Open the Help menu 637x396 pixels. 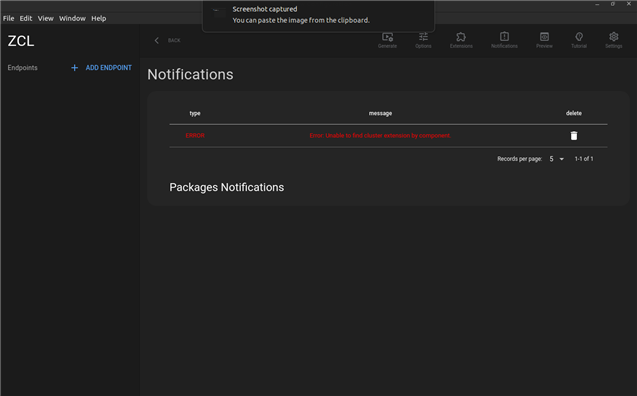click(99, 18)
